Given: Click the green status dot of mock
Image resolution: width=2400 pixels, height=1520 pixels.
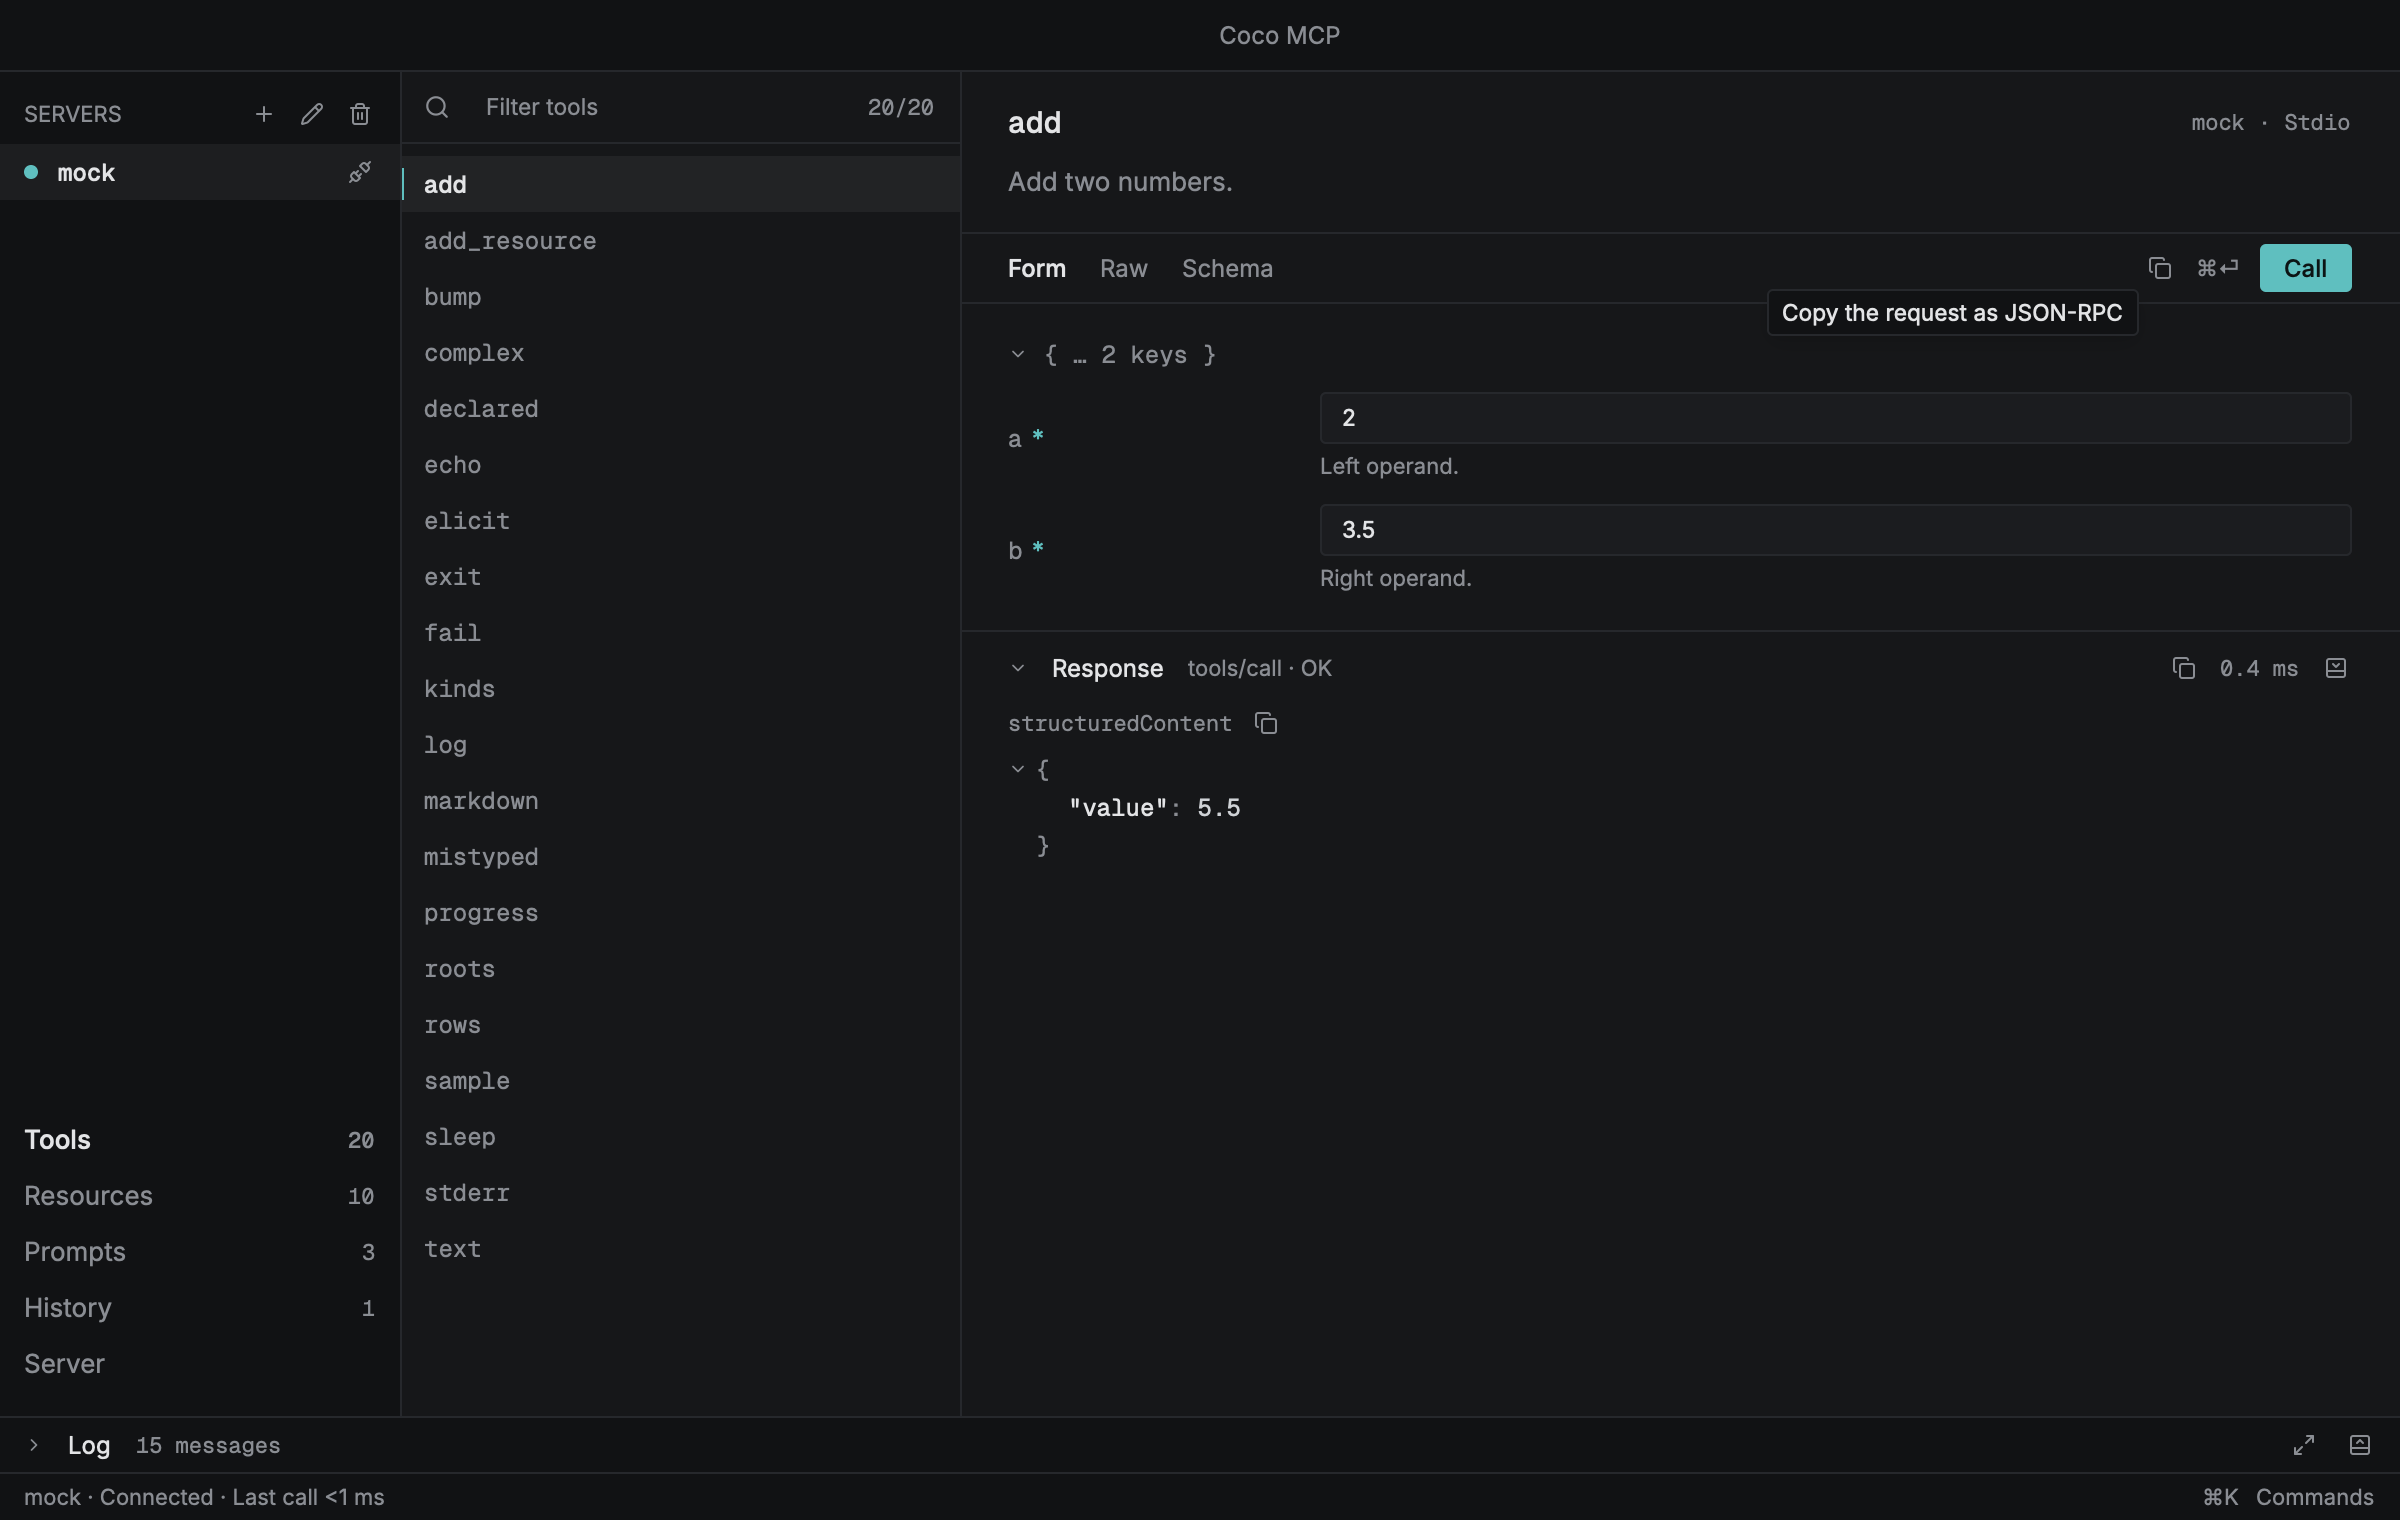Looking at the screenshot, I should coord(31,172).
